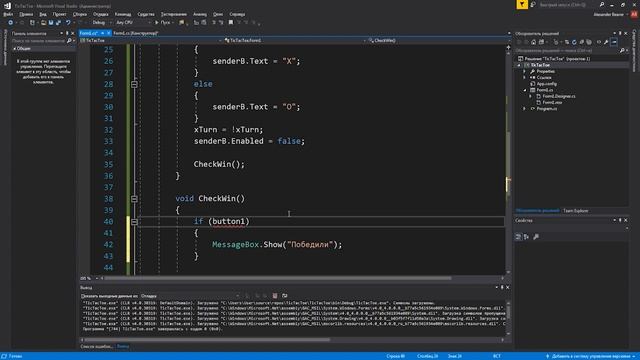Image resolution: width=640 pixels, height=360 pixels.
Task: Open the output source Отладка dropdown
Action: pos(190,296)
